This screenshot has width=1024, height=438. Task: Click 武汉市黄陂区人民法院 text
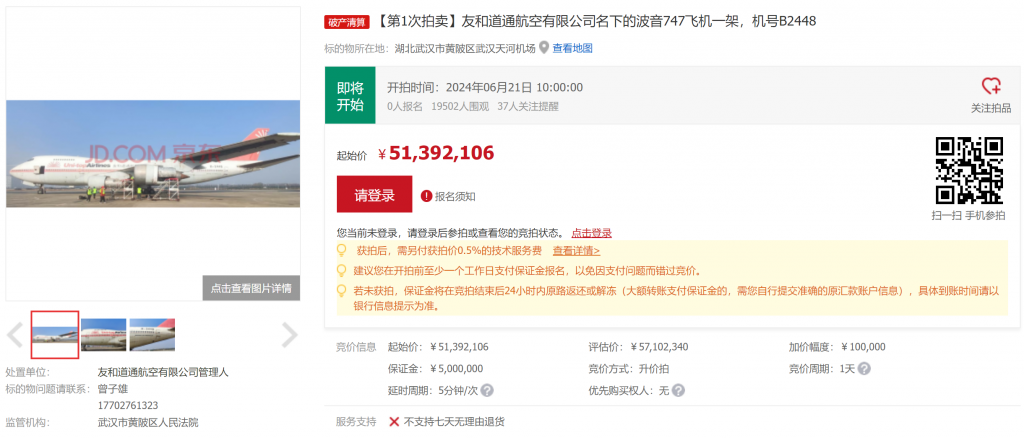(148, 422)
